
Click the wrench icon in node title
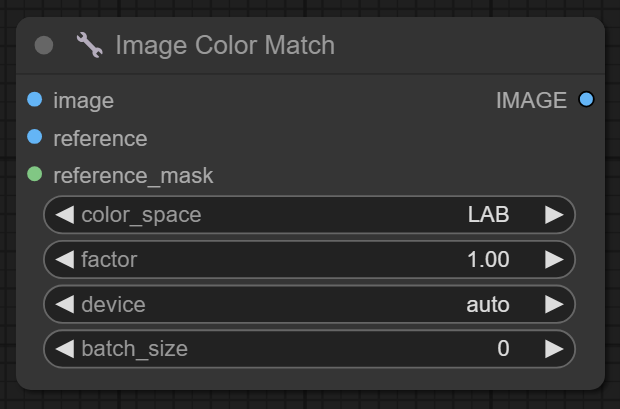[x=90, y=45]
